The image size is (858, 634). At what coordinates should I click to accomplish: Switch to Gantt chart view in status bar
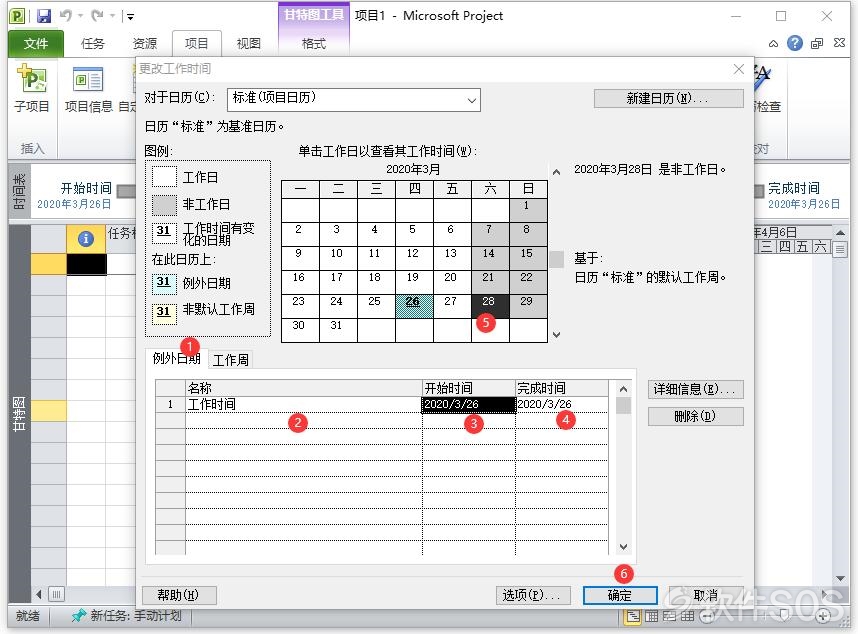point(633,616)
